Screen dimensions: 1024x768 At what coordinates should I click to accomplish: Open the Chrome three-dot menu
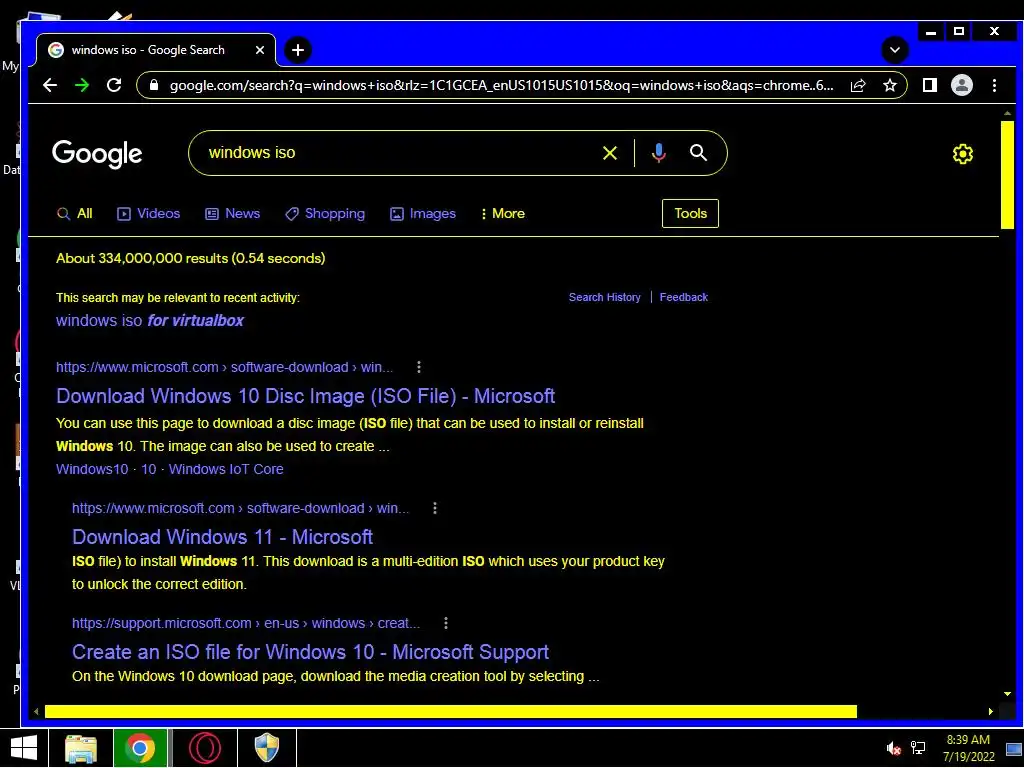994,86
